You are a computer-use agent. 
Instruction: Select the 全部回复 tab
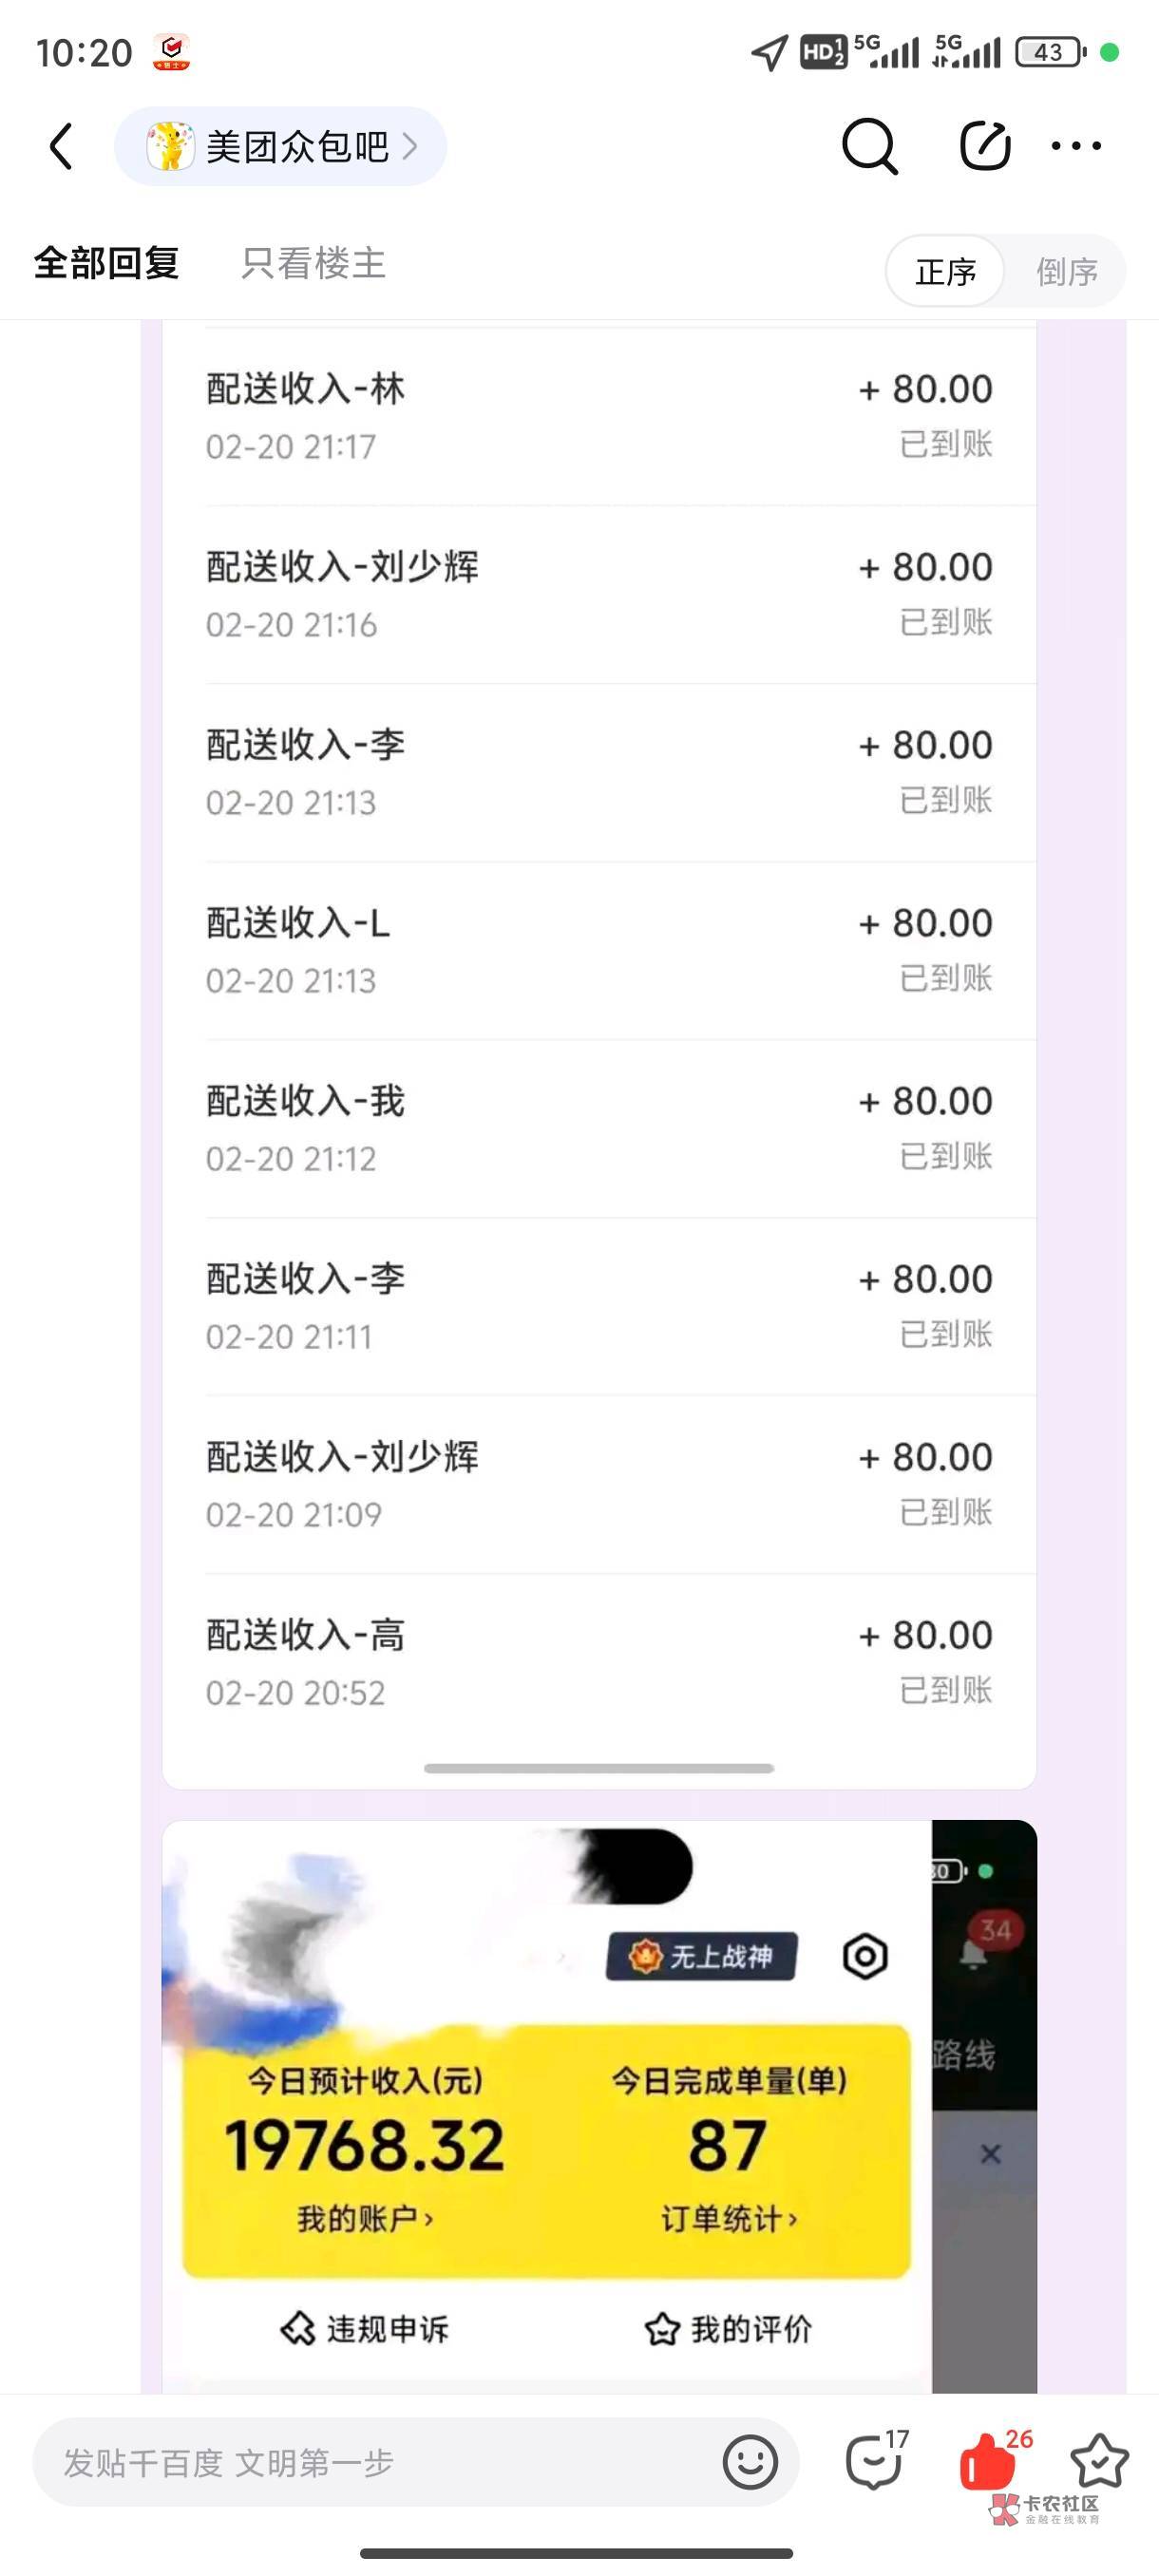[106, 264]
